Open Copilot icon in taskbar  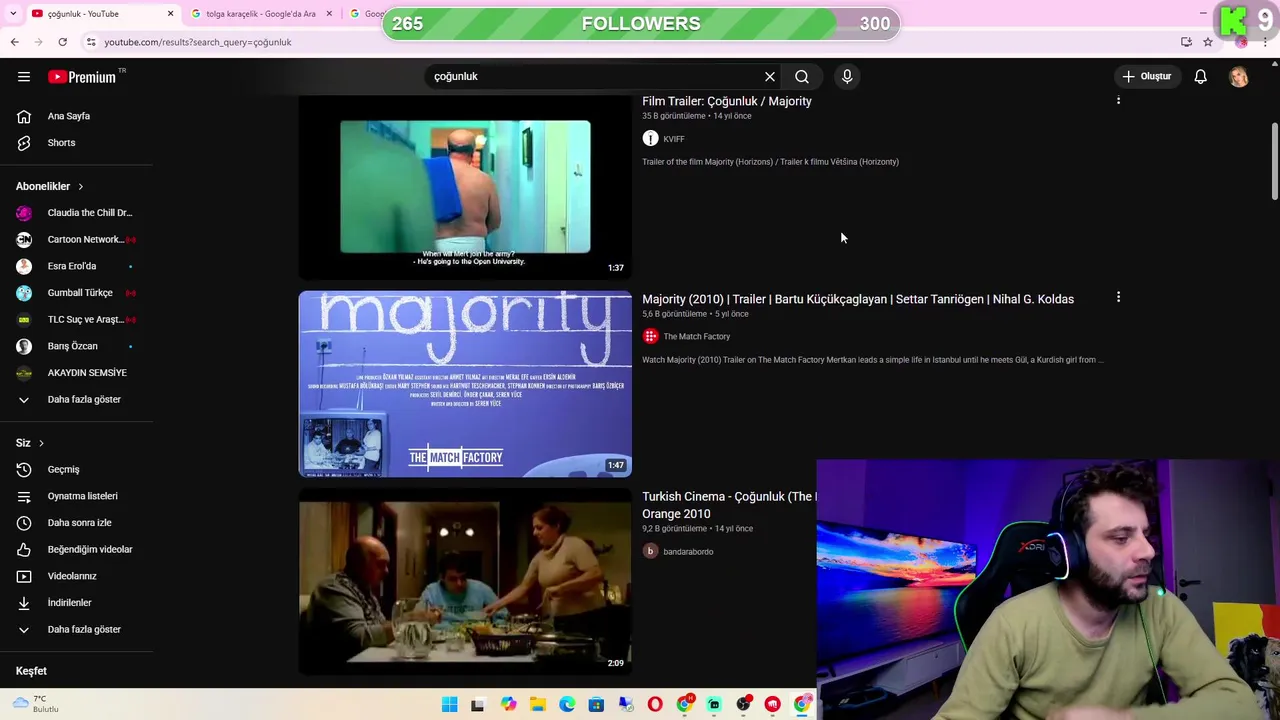pos(508,705)
